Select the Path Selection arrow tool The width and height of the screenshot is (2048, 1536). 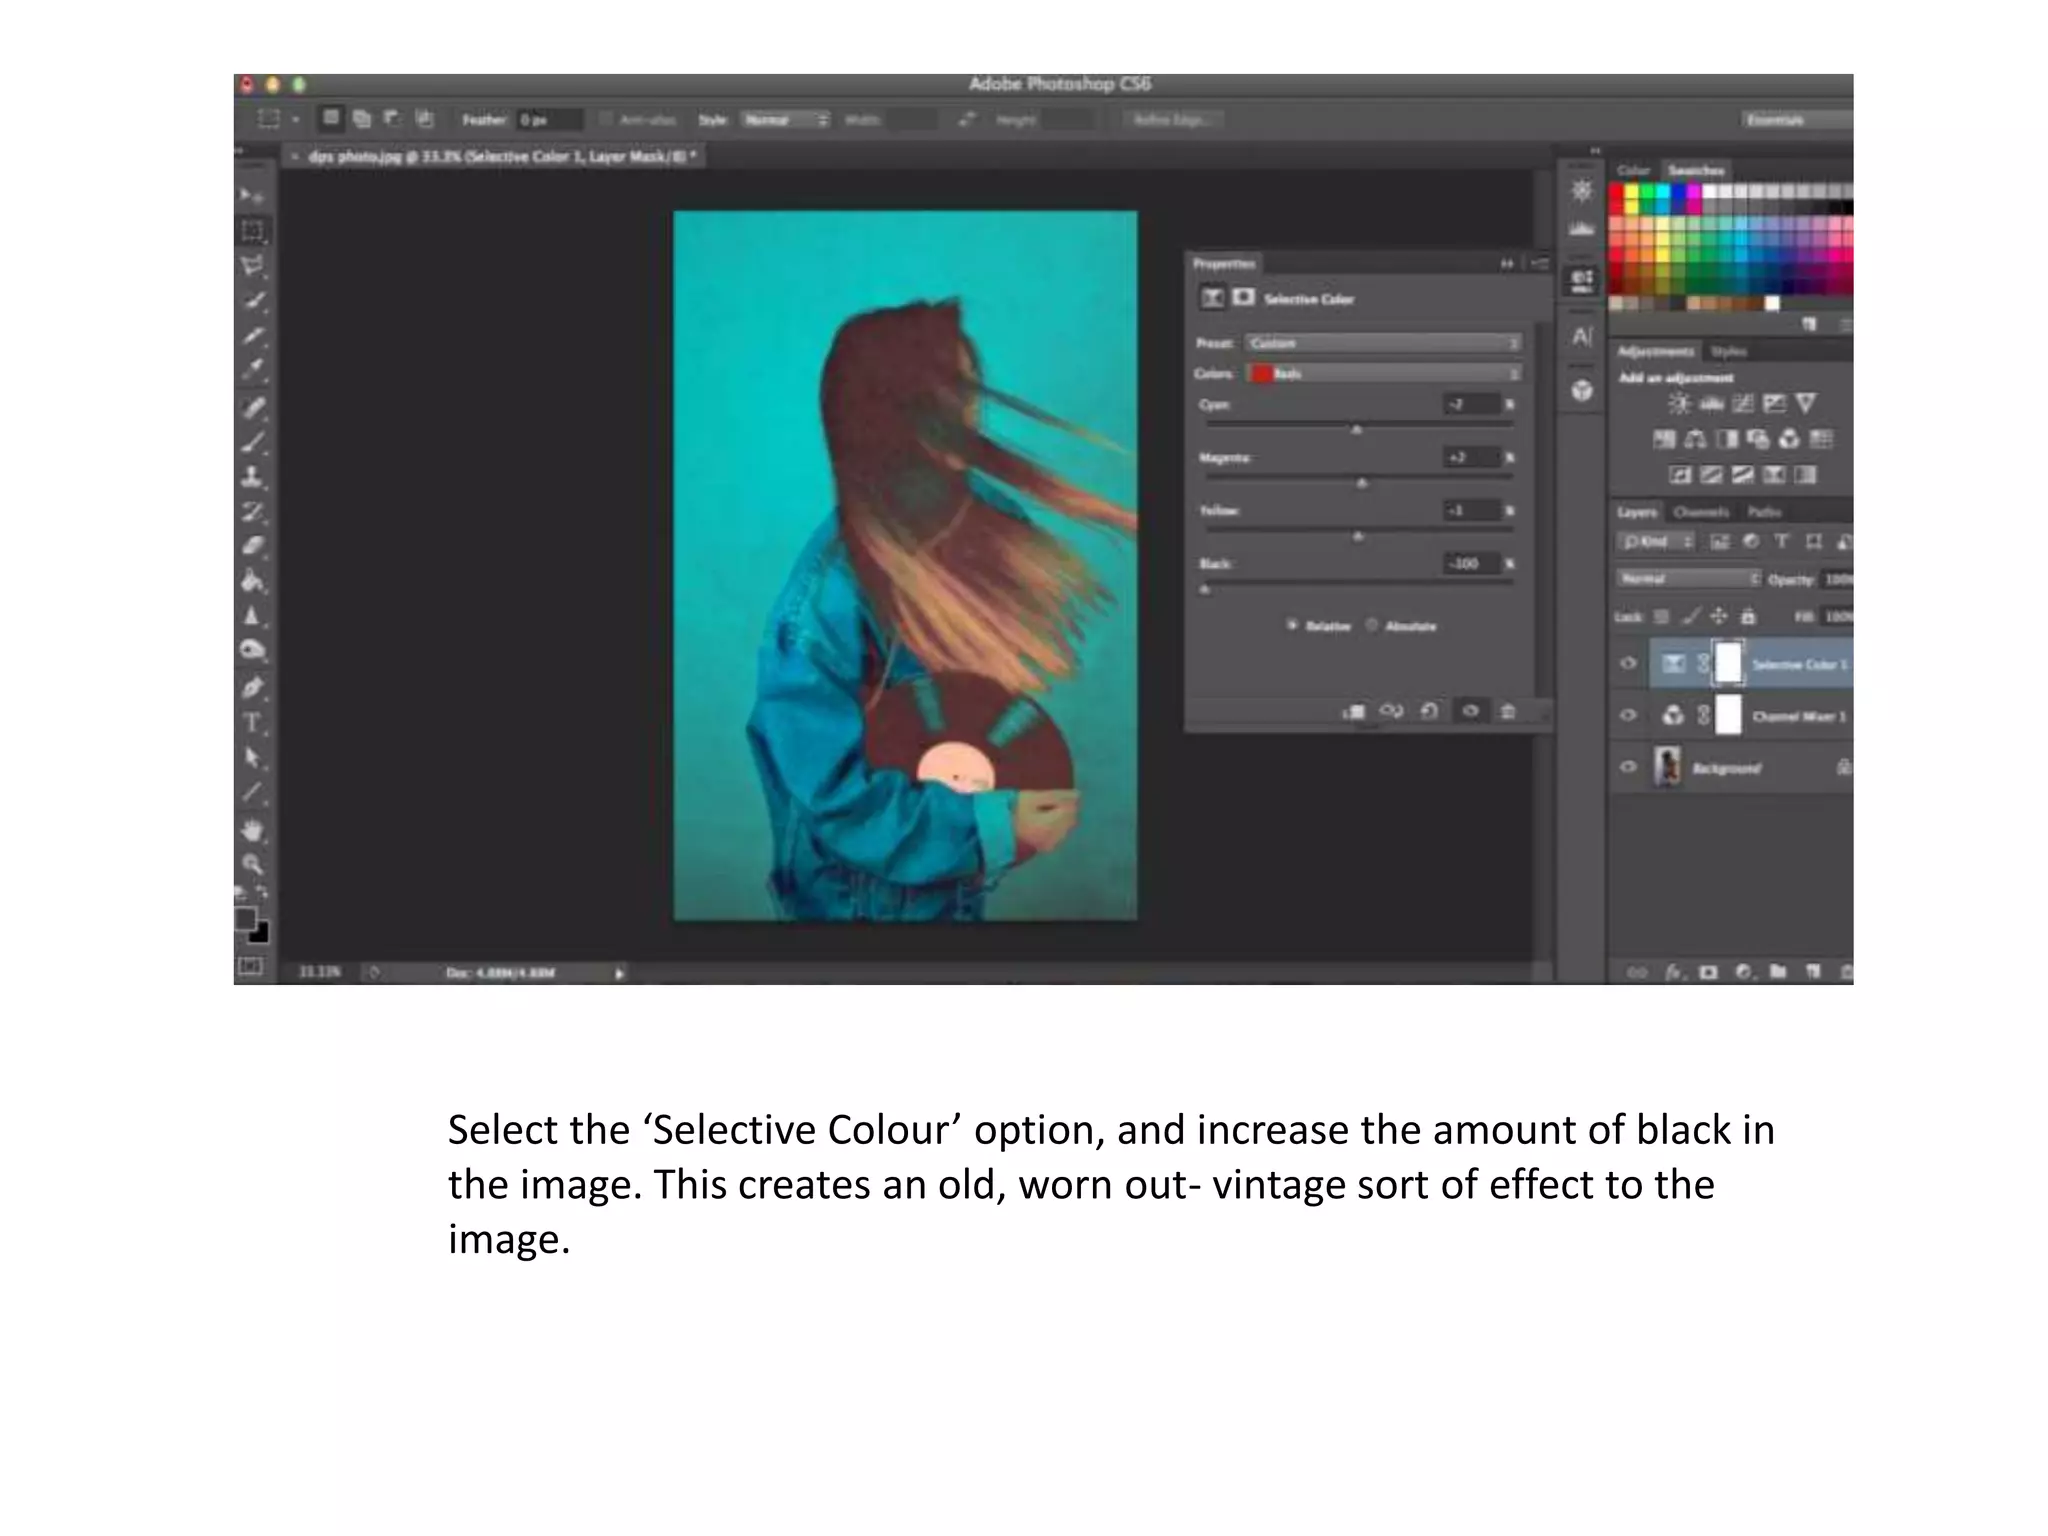pyautogui.click(x=252, y=757)
